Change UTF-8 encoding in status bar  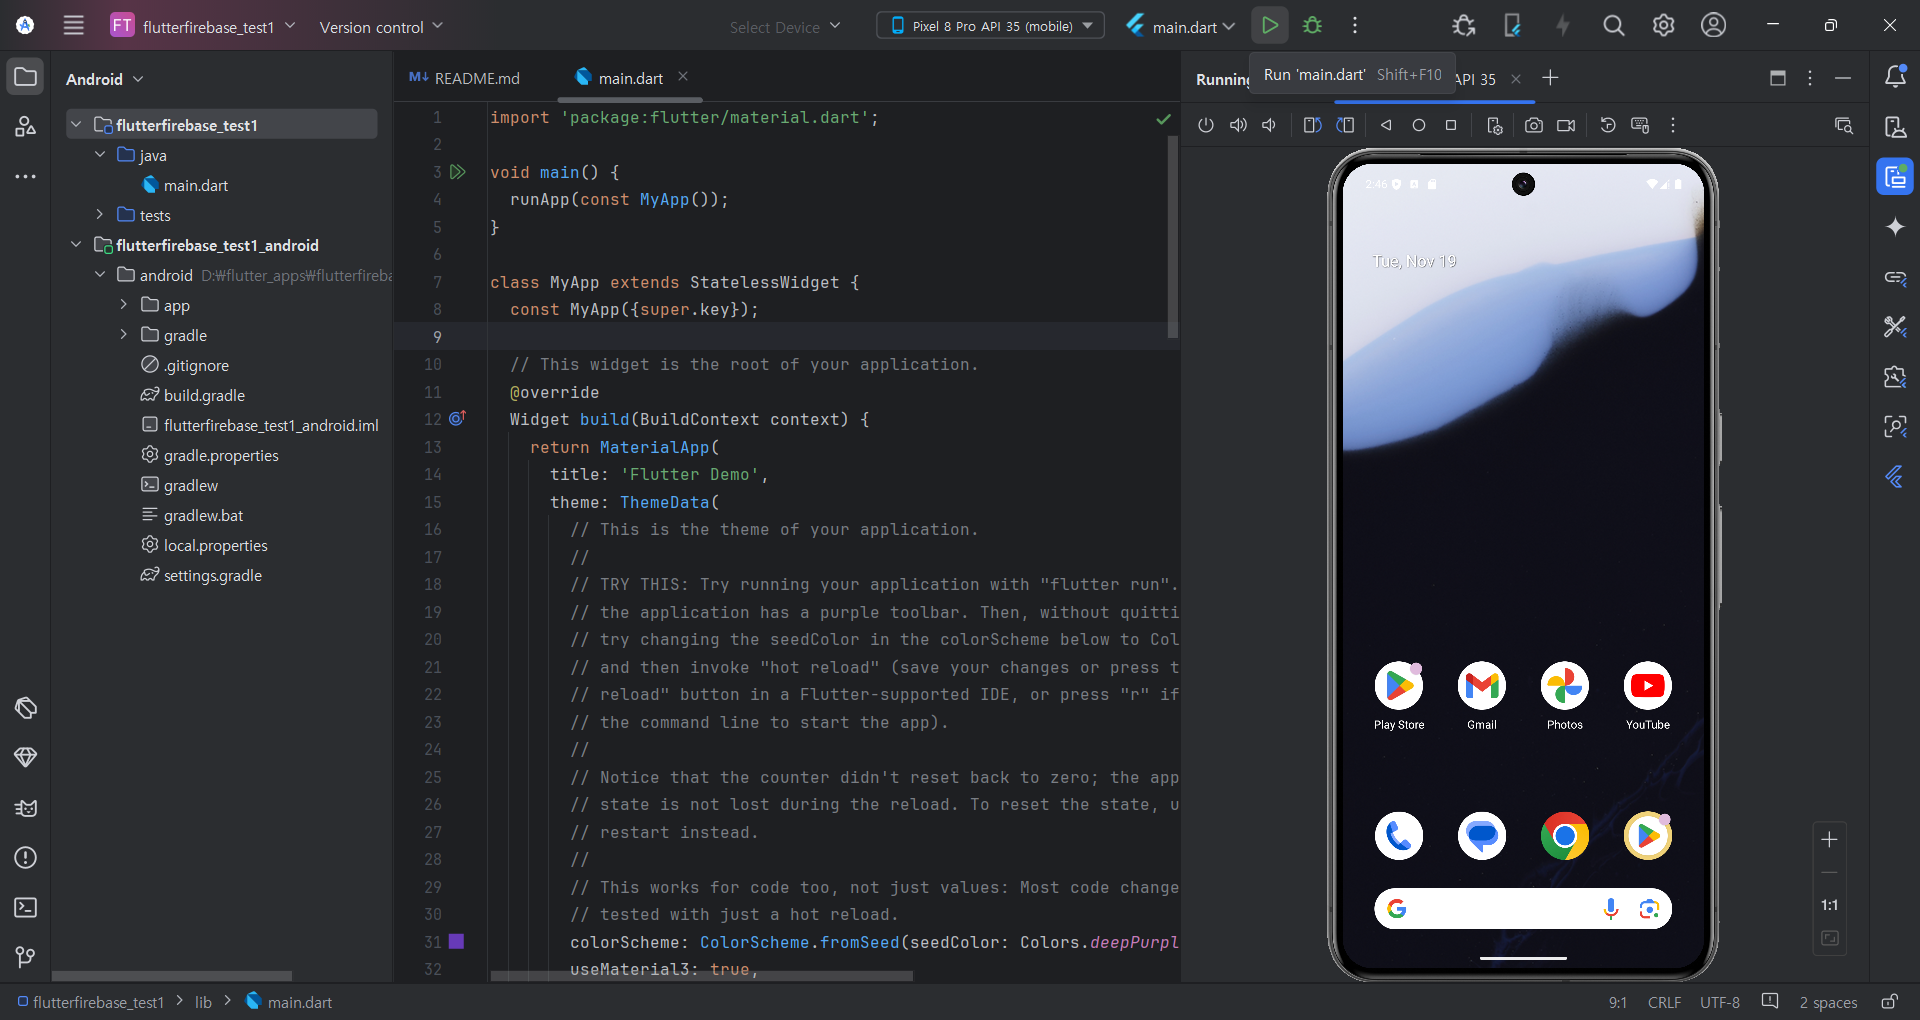click(1720, 1002)
